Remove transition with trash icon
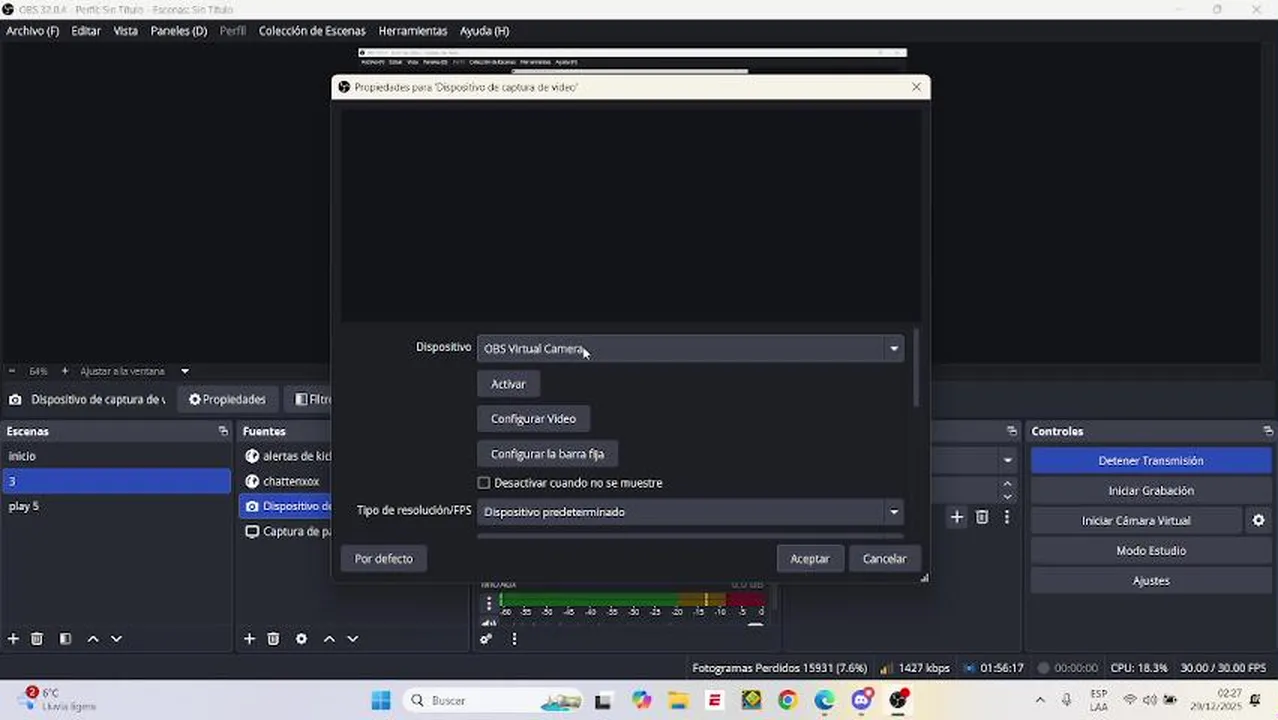Screen dimensions: 1278x720 point(982,517)
